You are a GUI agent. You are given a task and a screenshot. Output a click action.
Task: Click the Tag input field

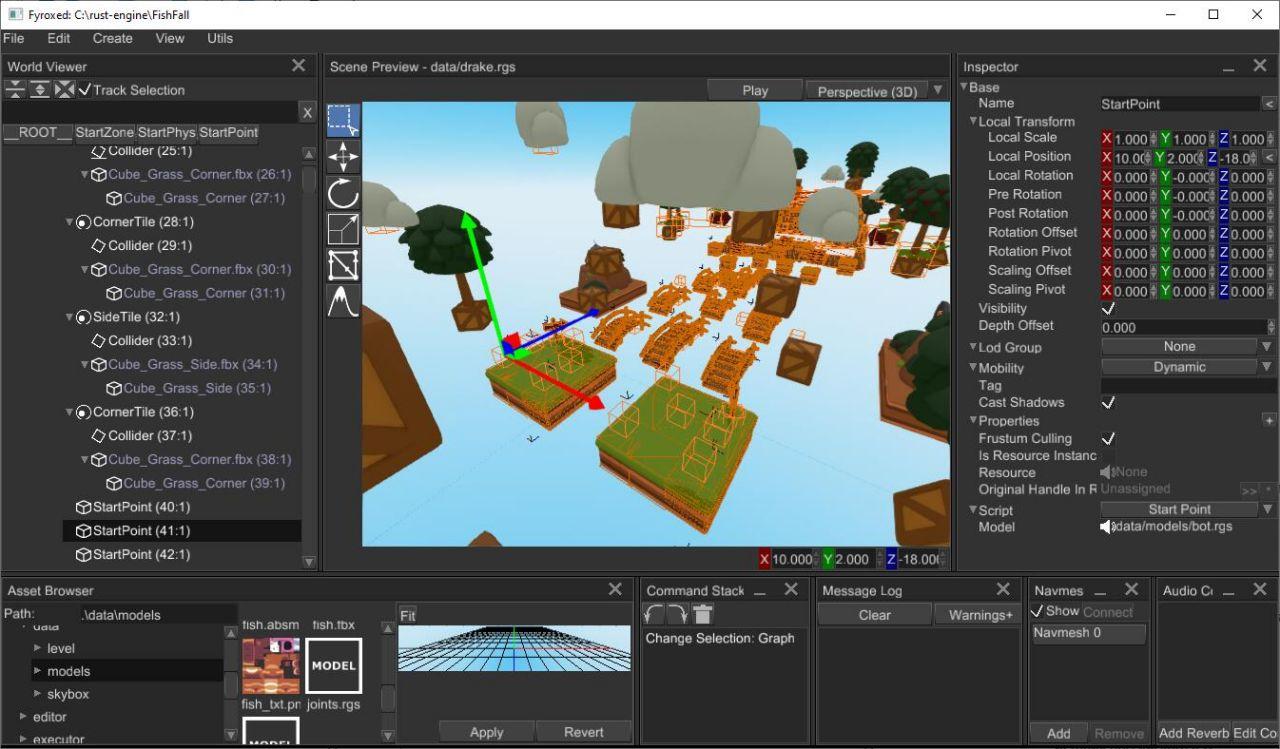(1188, 385)
